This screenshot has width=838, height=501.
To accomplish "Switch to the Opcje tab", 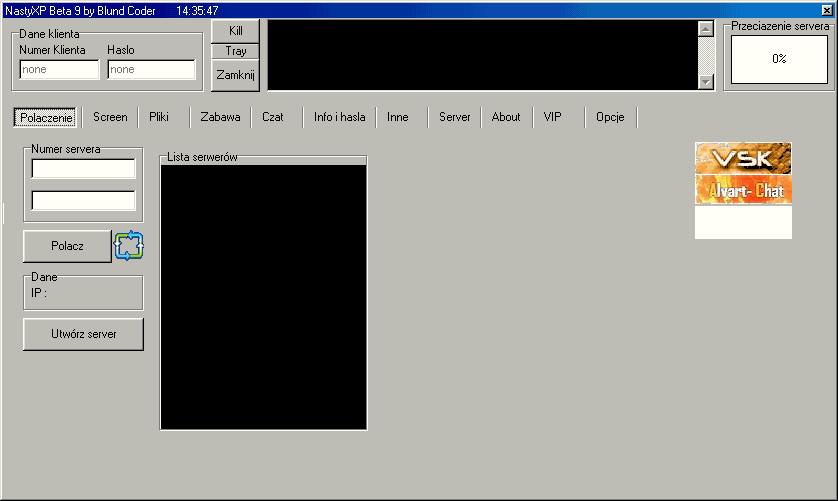I will point(610,117).
